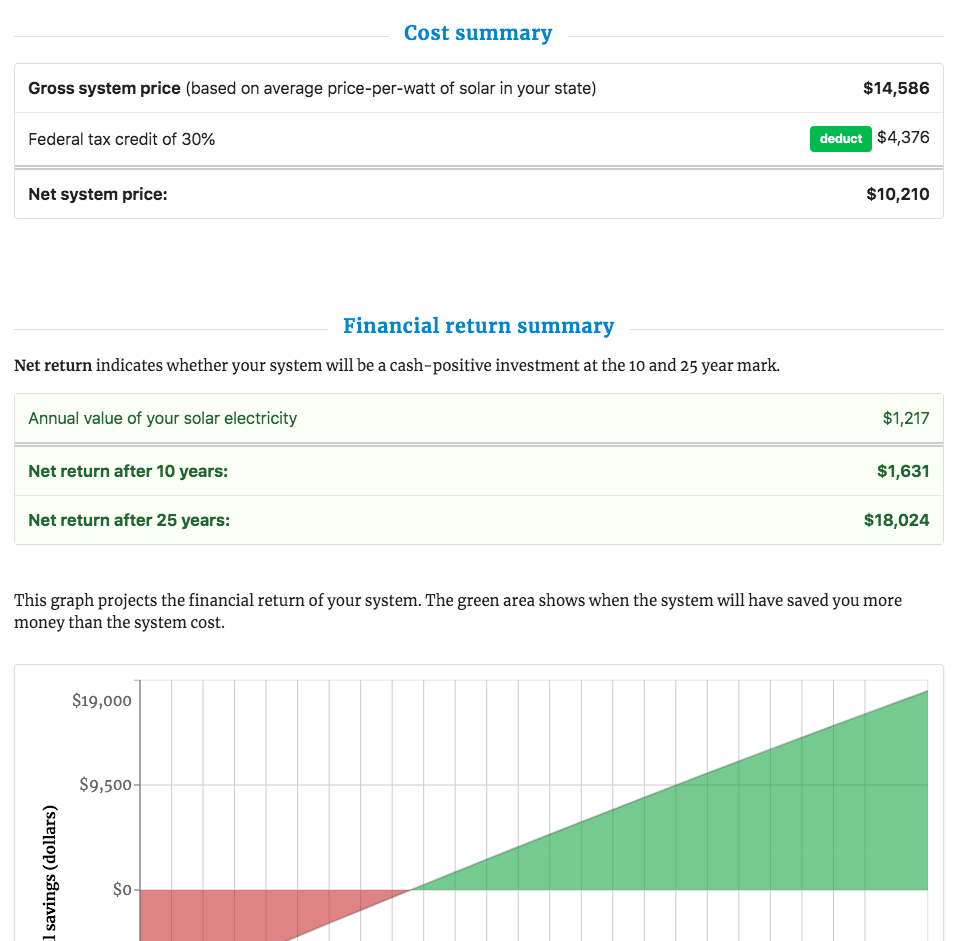Select Annual value of your solar electricity
Viewport: 966px width, 941px height.
(x=163, y=418)
